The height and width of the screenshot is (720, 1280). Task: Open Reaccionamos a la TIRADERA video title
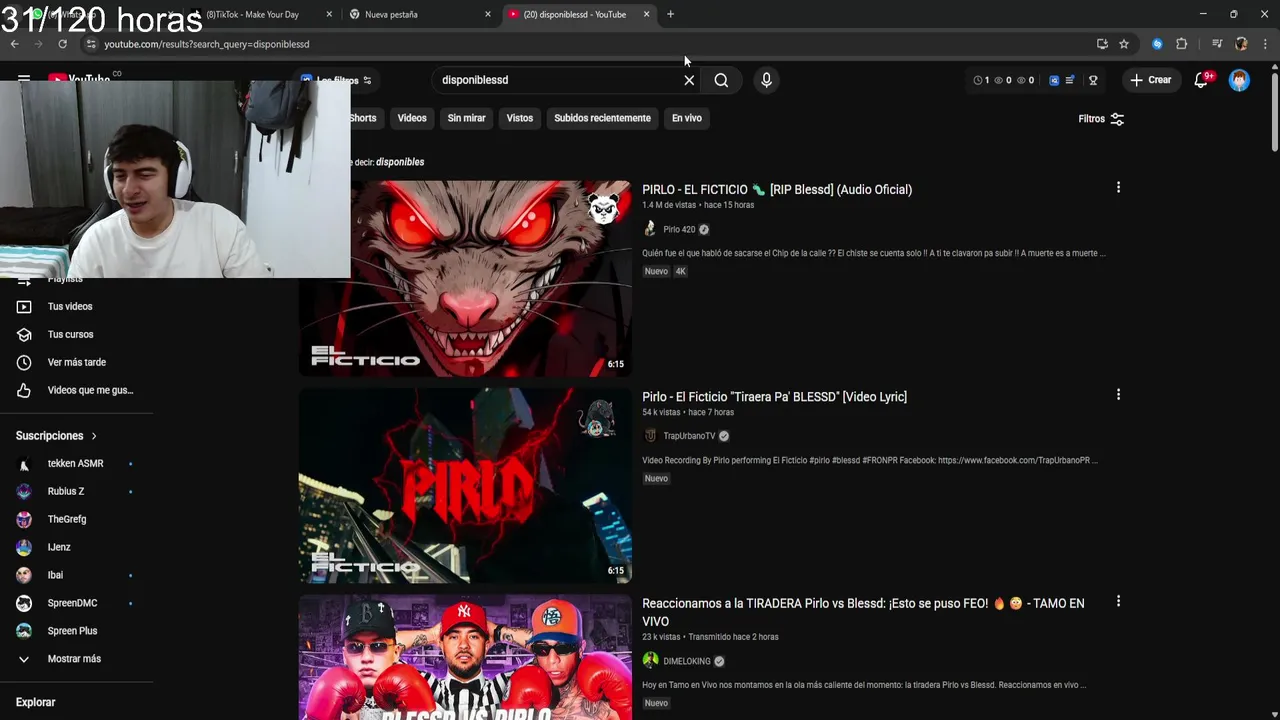pos(863,612)
